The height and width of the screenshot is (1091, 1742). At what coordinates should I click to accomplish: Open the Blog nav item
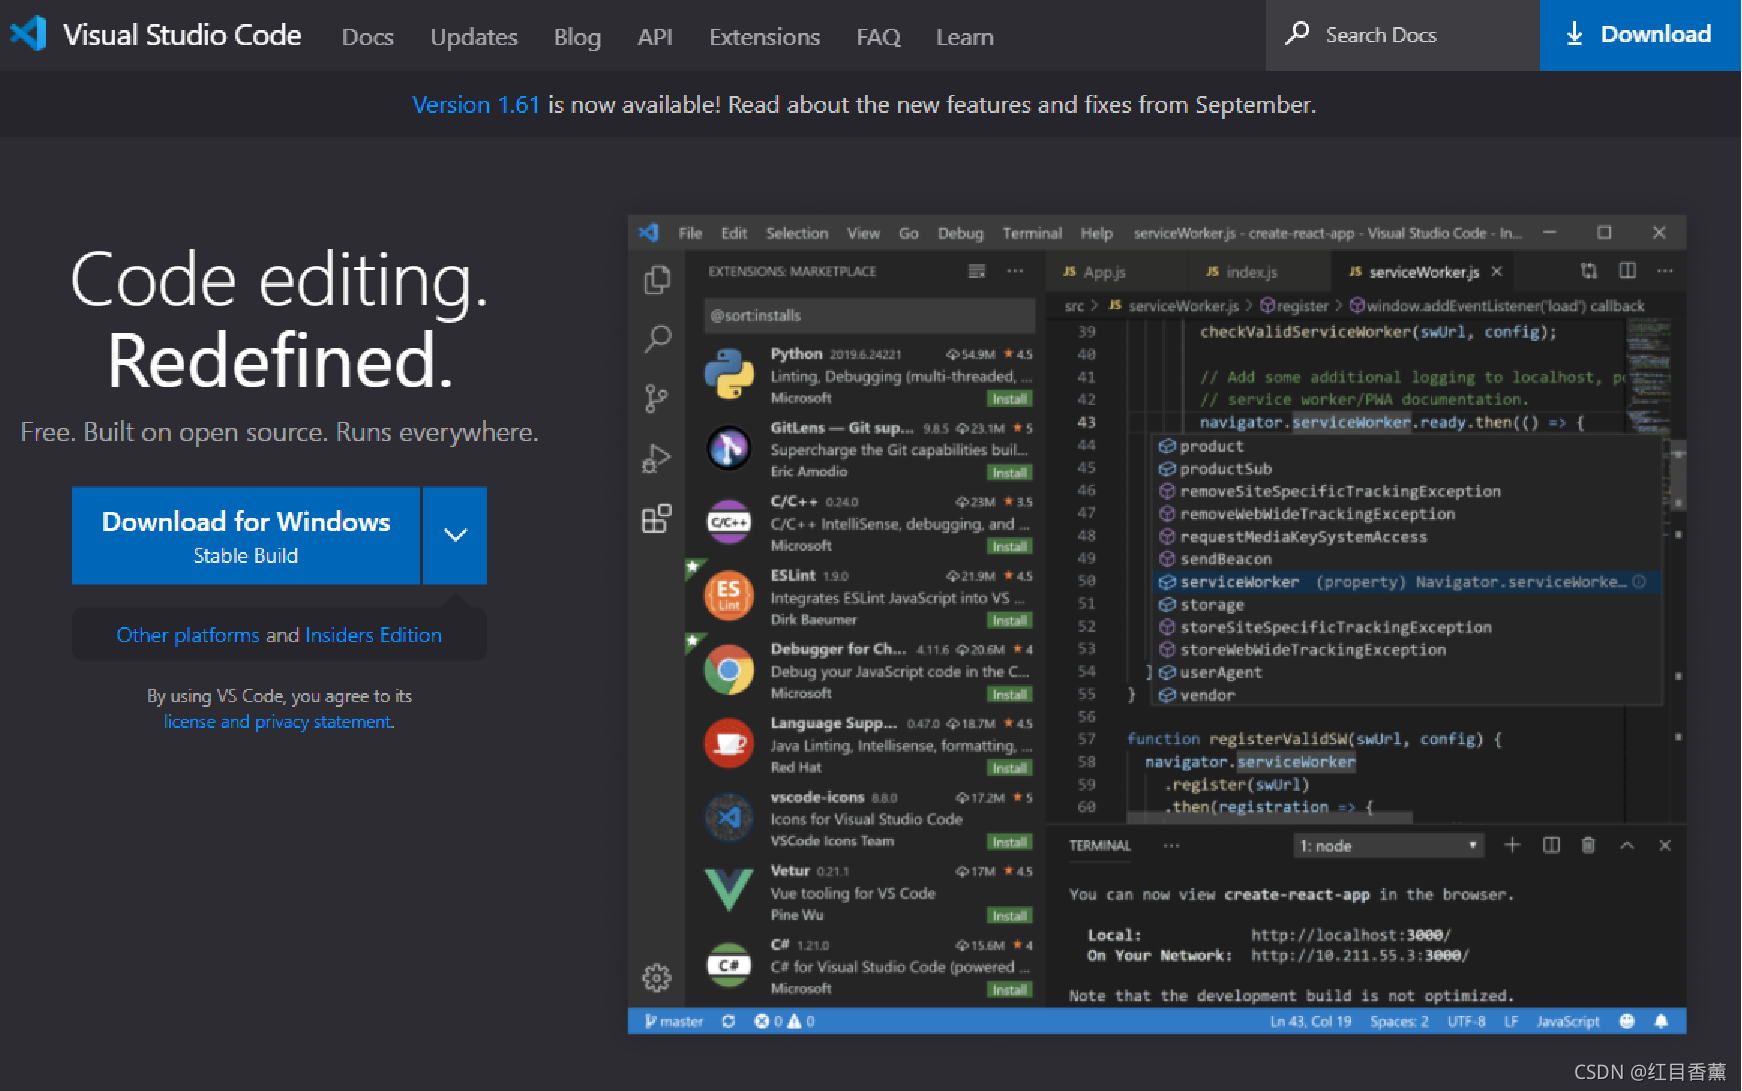(577, 37)
